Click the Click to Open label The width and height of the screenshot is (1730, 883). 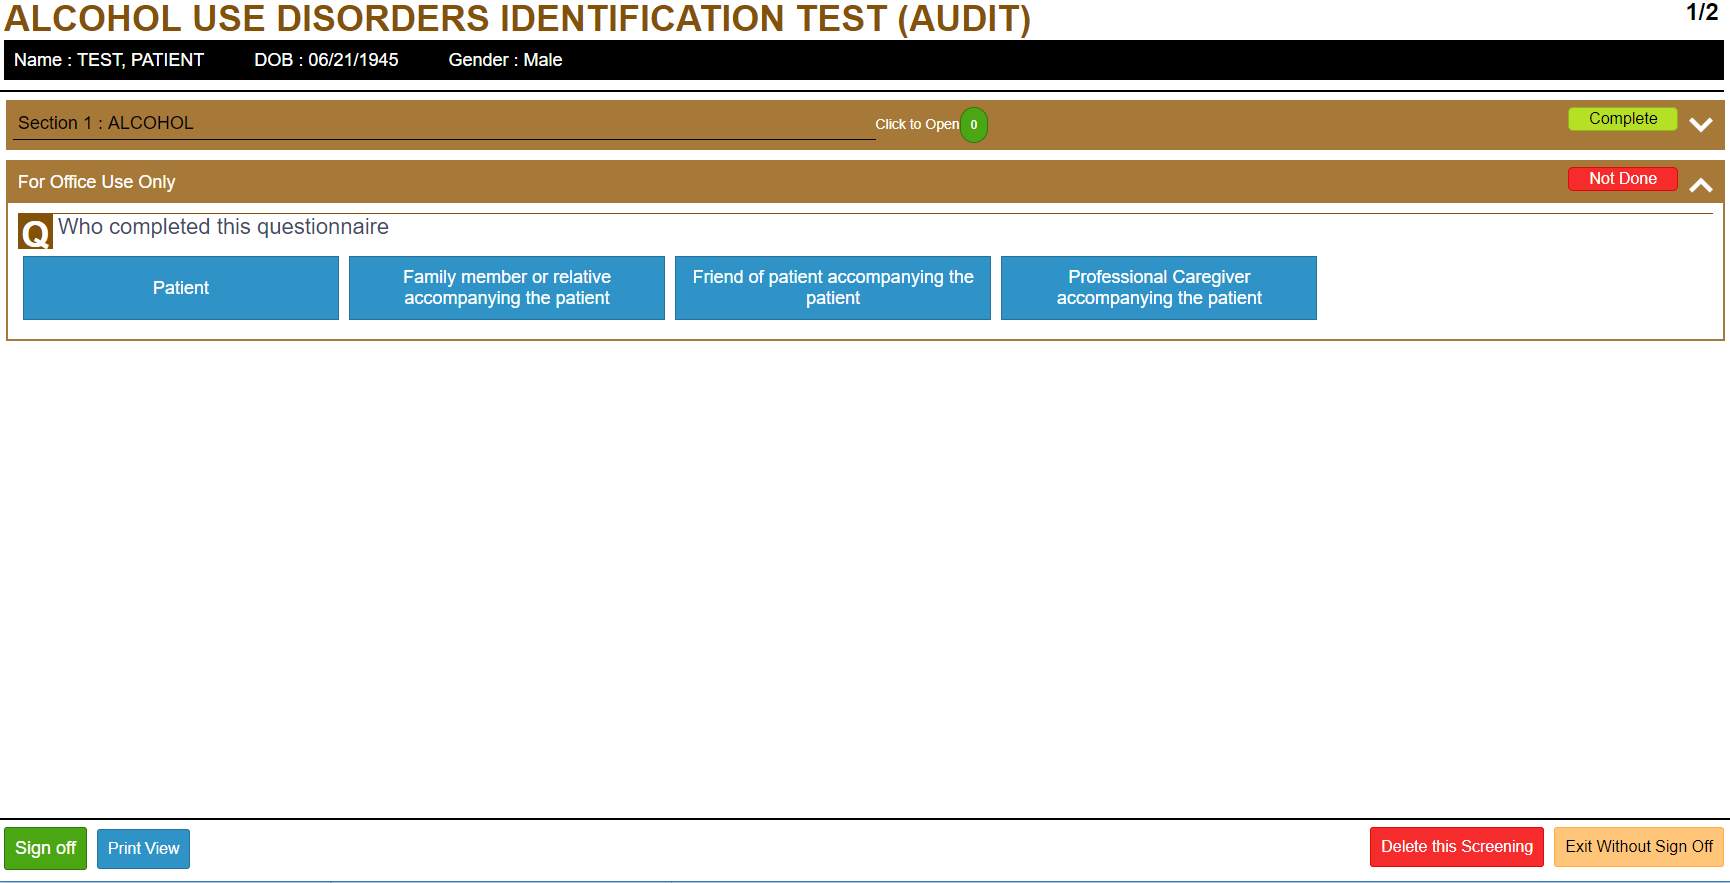click(x=916, y=125)
